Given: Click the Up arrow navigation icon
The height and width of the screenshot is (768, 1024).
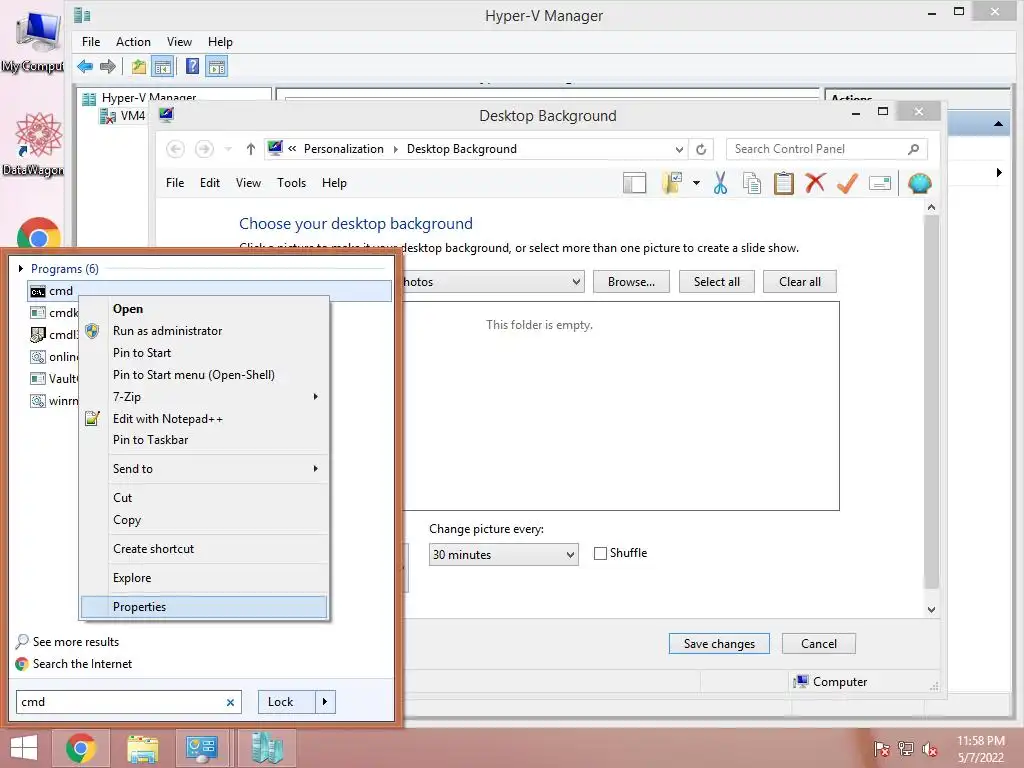Looking at the screenshot, I should point(251,149).
